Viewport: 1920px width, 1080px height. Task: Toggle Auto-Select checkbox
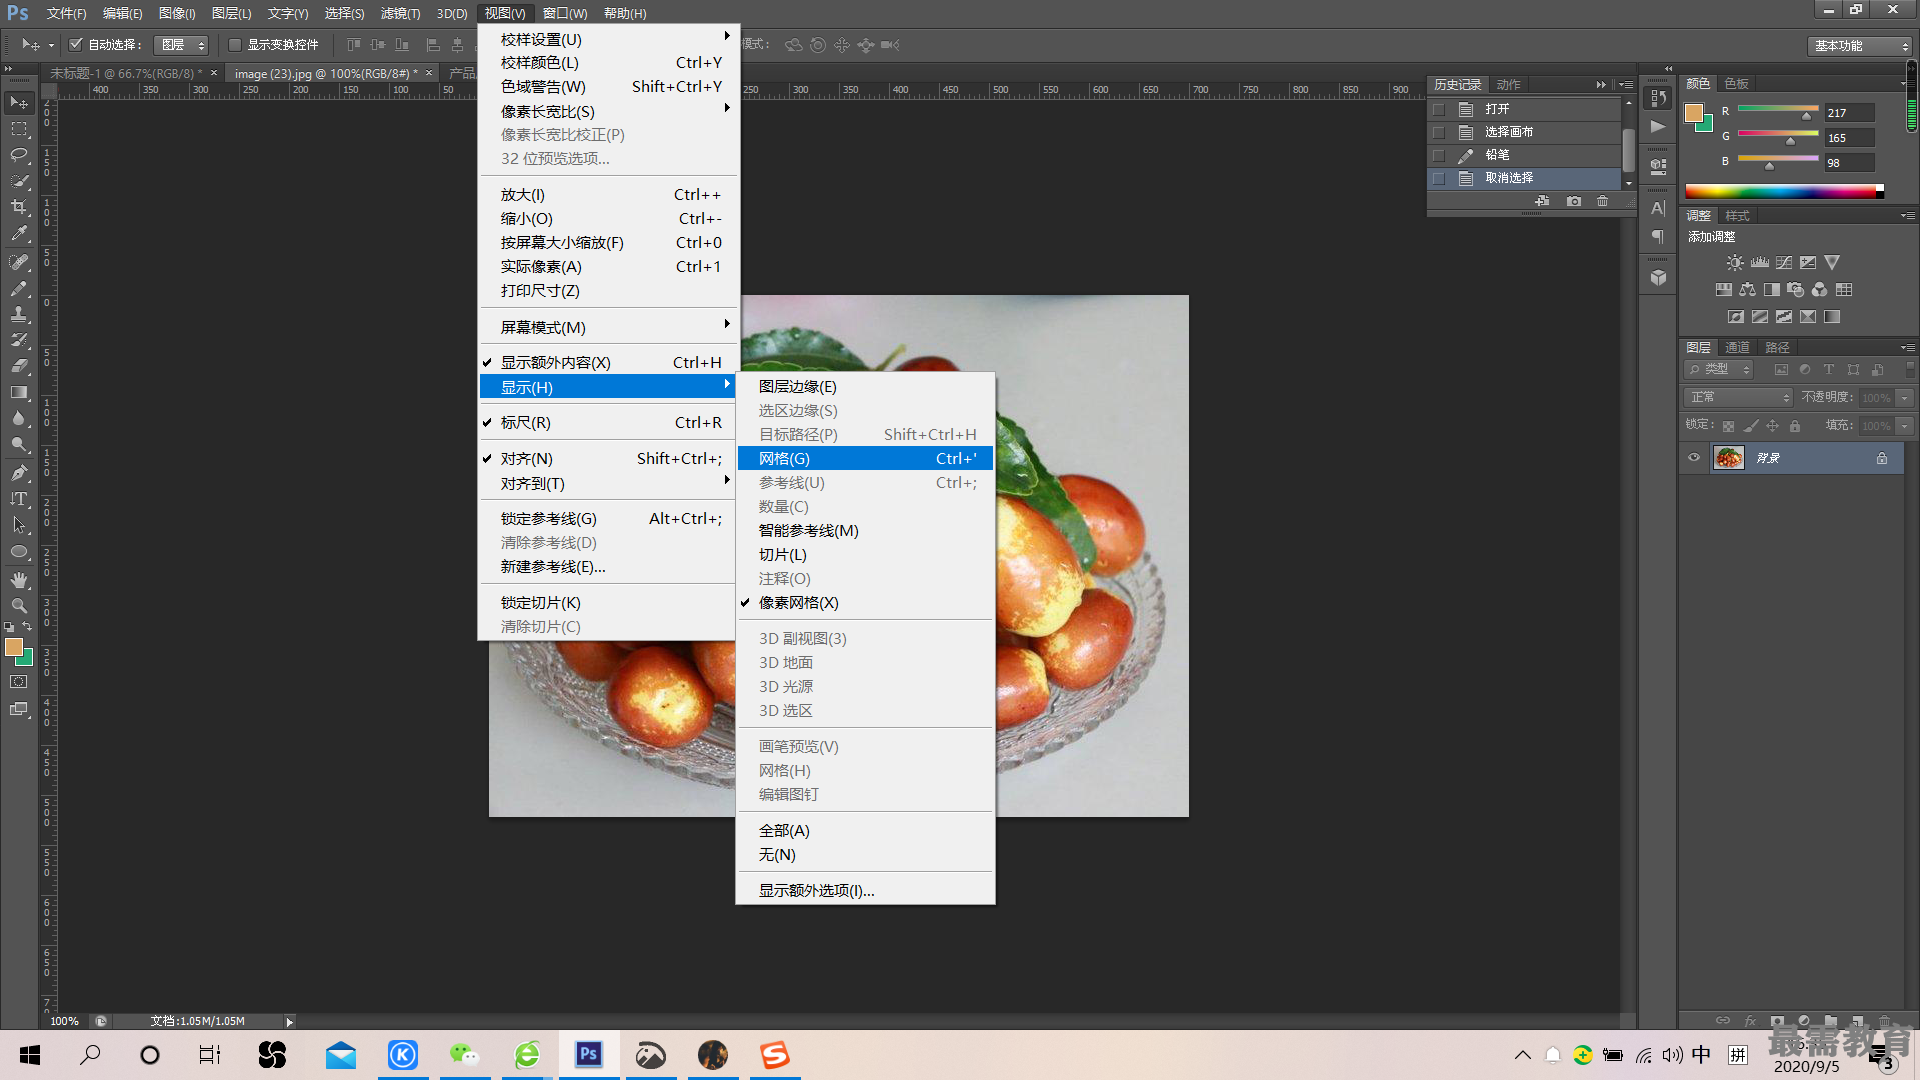tap(75, 45)
